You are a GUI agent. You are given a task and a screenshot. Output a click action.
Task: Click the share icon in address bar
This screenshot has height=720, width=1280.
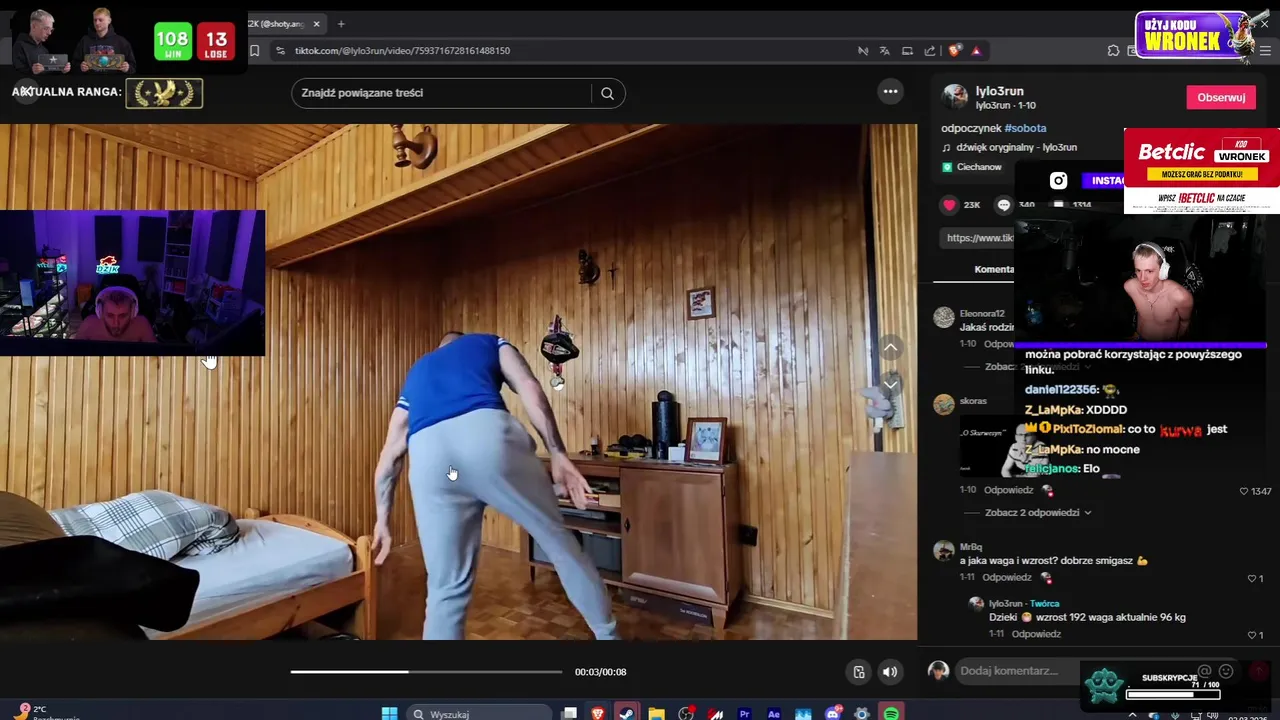(930, 51)
